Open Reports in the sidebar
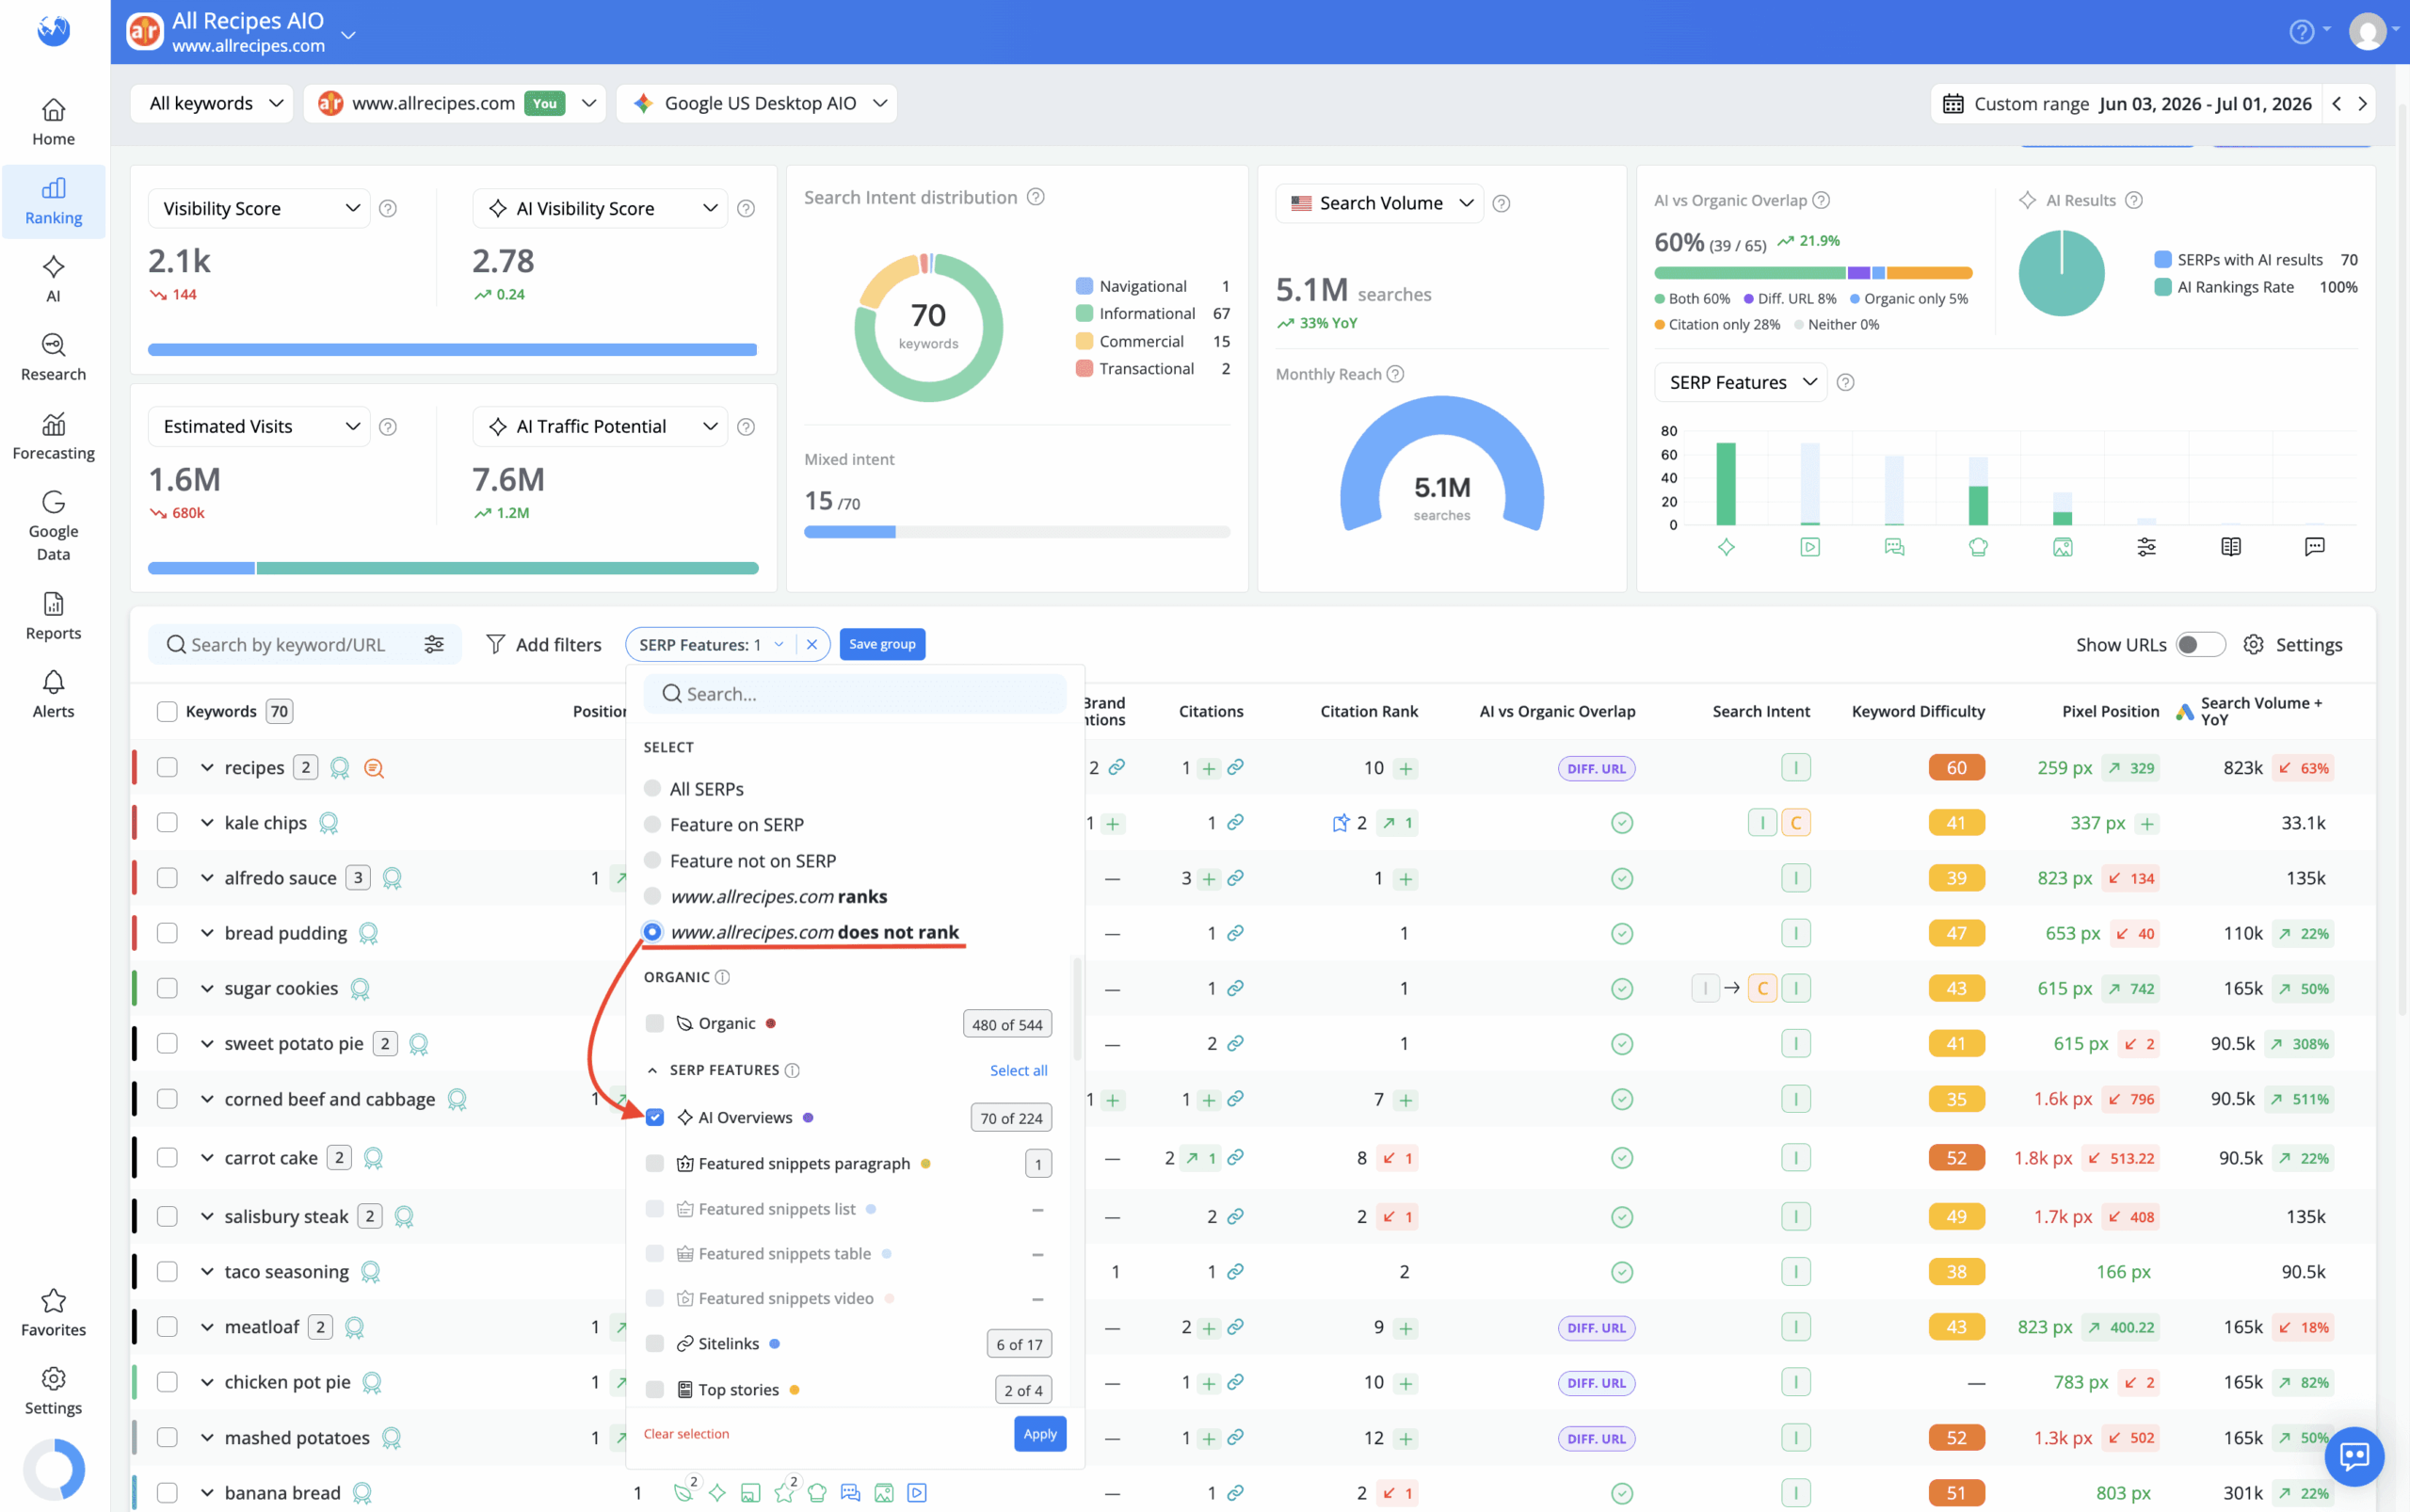 coord(53,616)
